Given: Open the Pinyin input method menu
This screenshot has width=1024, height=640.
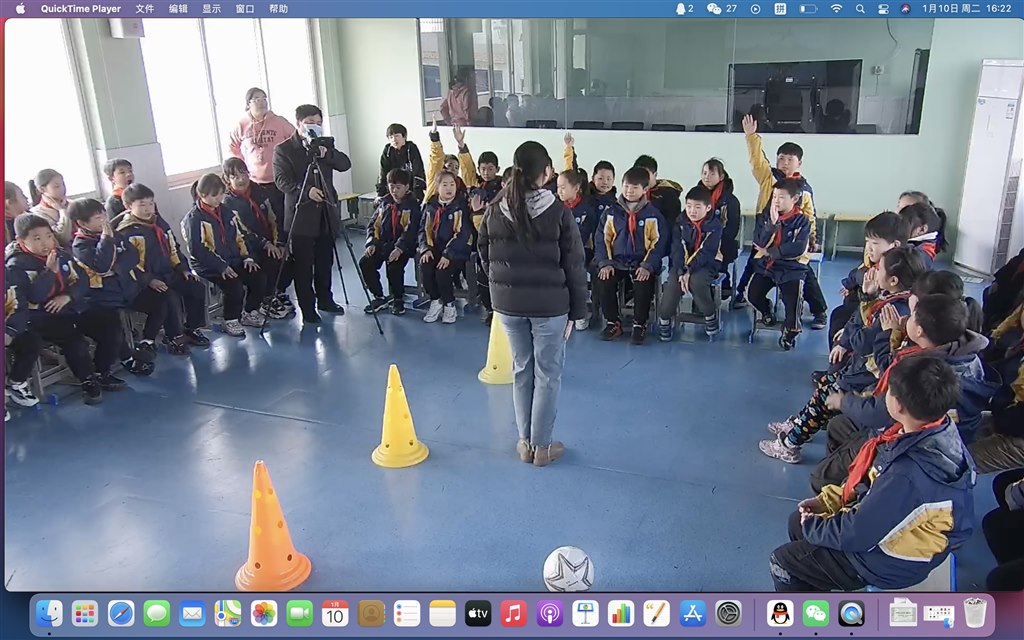Looking at the screenshot, I should coord(780,8).
